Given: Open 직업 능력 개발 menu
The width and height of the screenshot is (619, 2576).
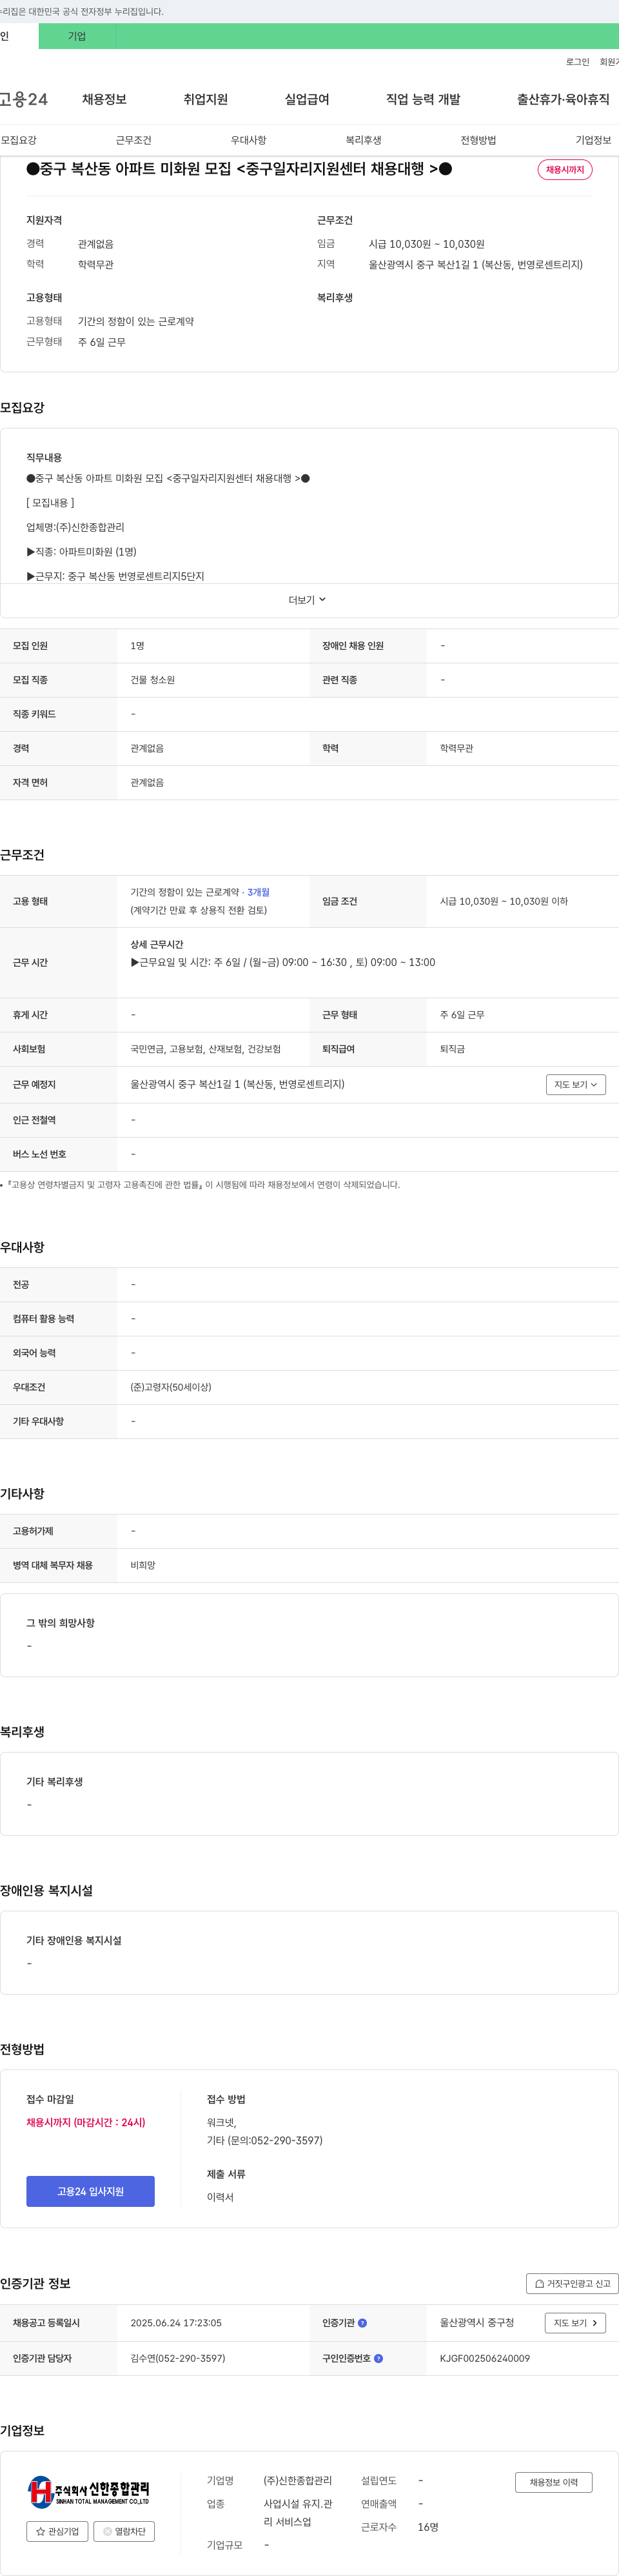Looking at the screenshot, I should [x=423, y=99].
